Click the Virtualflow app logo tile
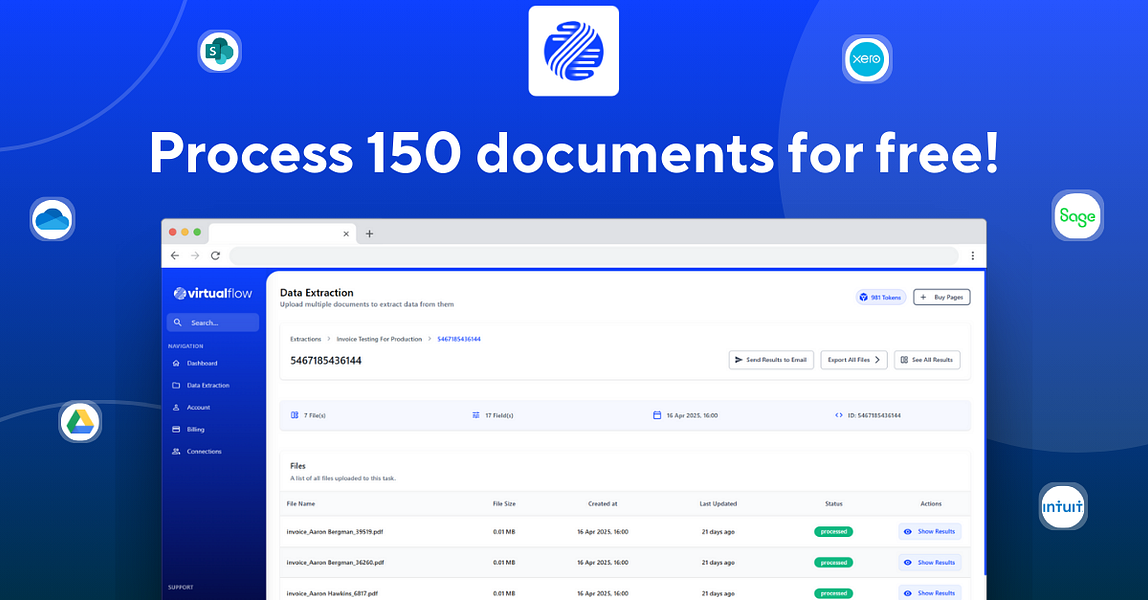This screenshot has width=1148, height=600. coord(574,51)
